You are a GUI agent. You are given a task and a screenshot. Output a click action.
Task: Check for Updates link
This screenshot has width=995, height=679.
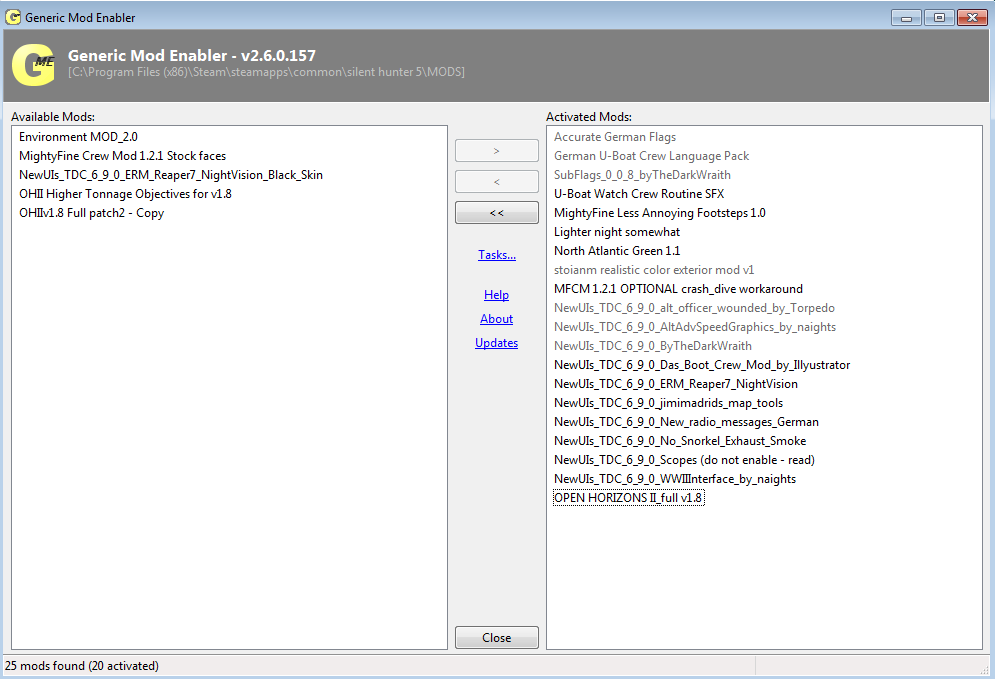(x=496, y=343)
